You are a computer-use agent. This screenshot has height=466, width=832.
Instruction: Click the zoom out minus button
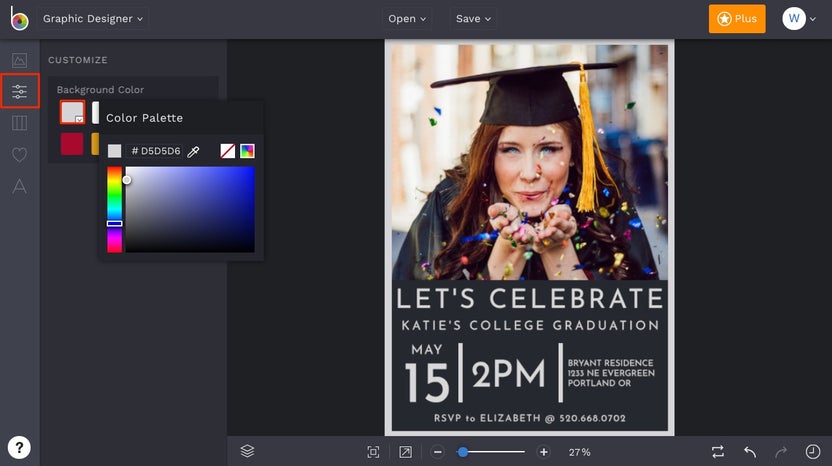(x=438, y=452)
